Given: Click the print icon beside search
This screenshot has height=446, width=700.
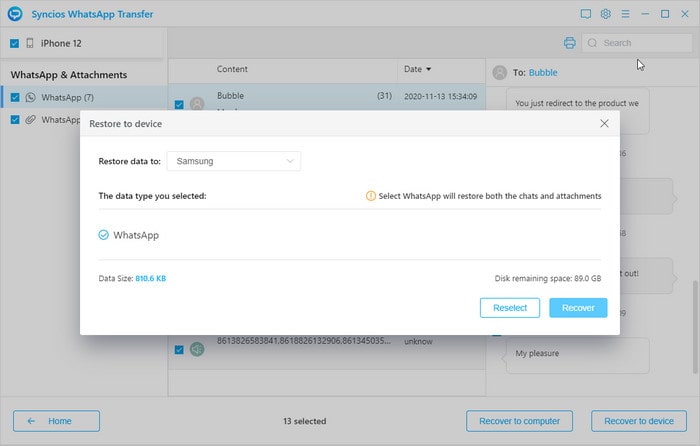Looking at the screenshot, I should coord(570,43).
